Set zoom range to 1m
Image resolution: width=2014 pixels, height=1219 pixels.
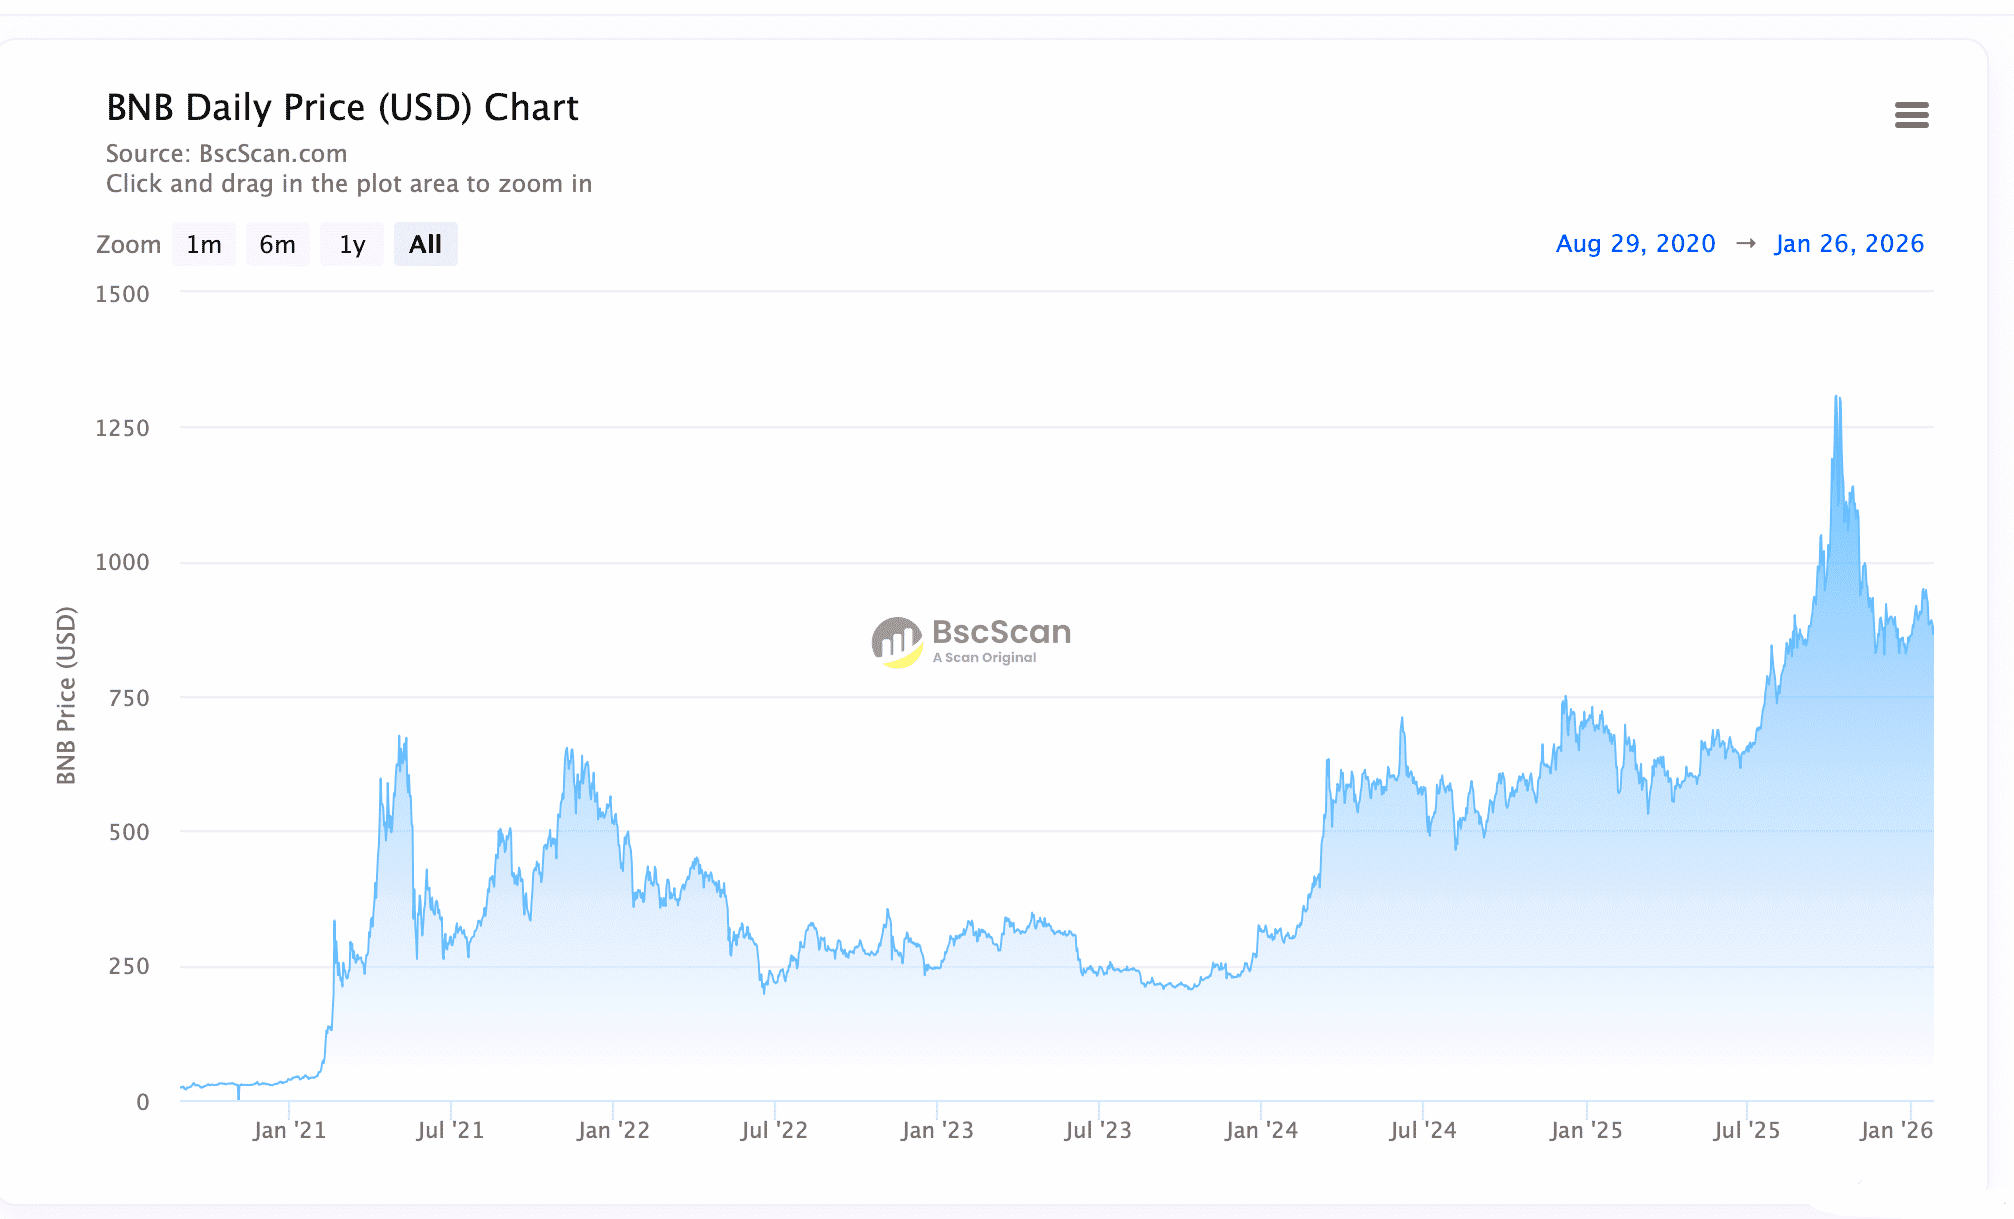click(x=204, y=245)
